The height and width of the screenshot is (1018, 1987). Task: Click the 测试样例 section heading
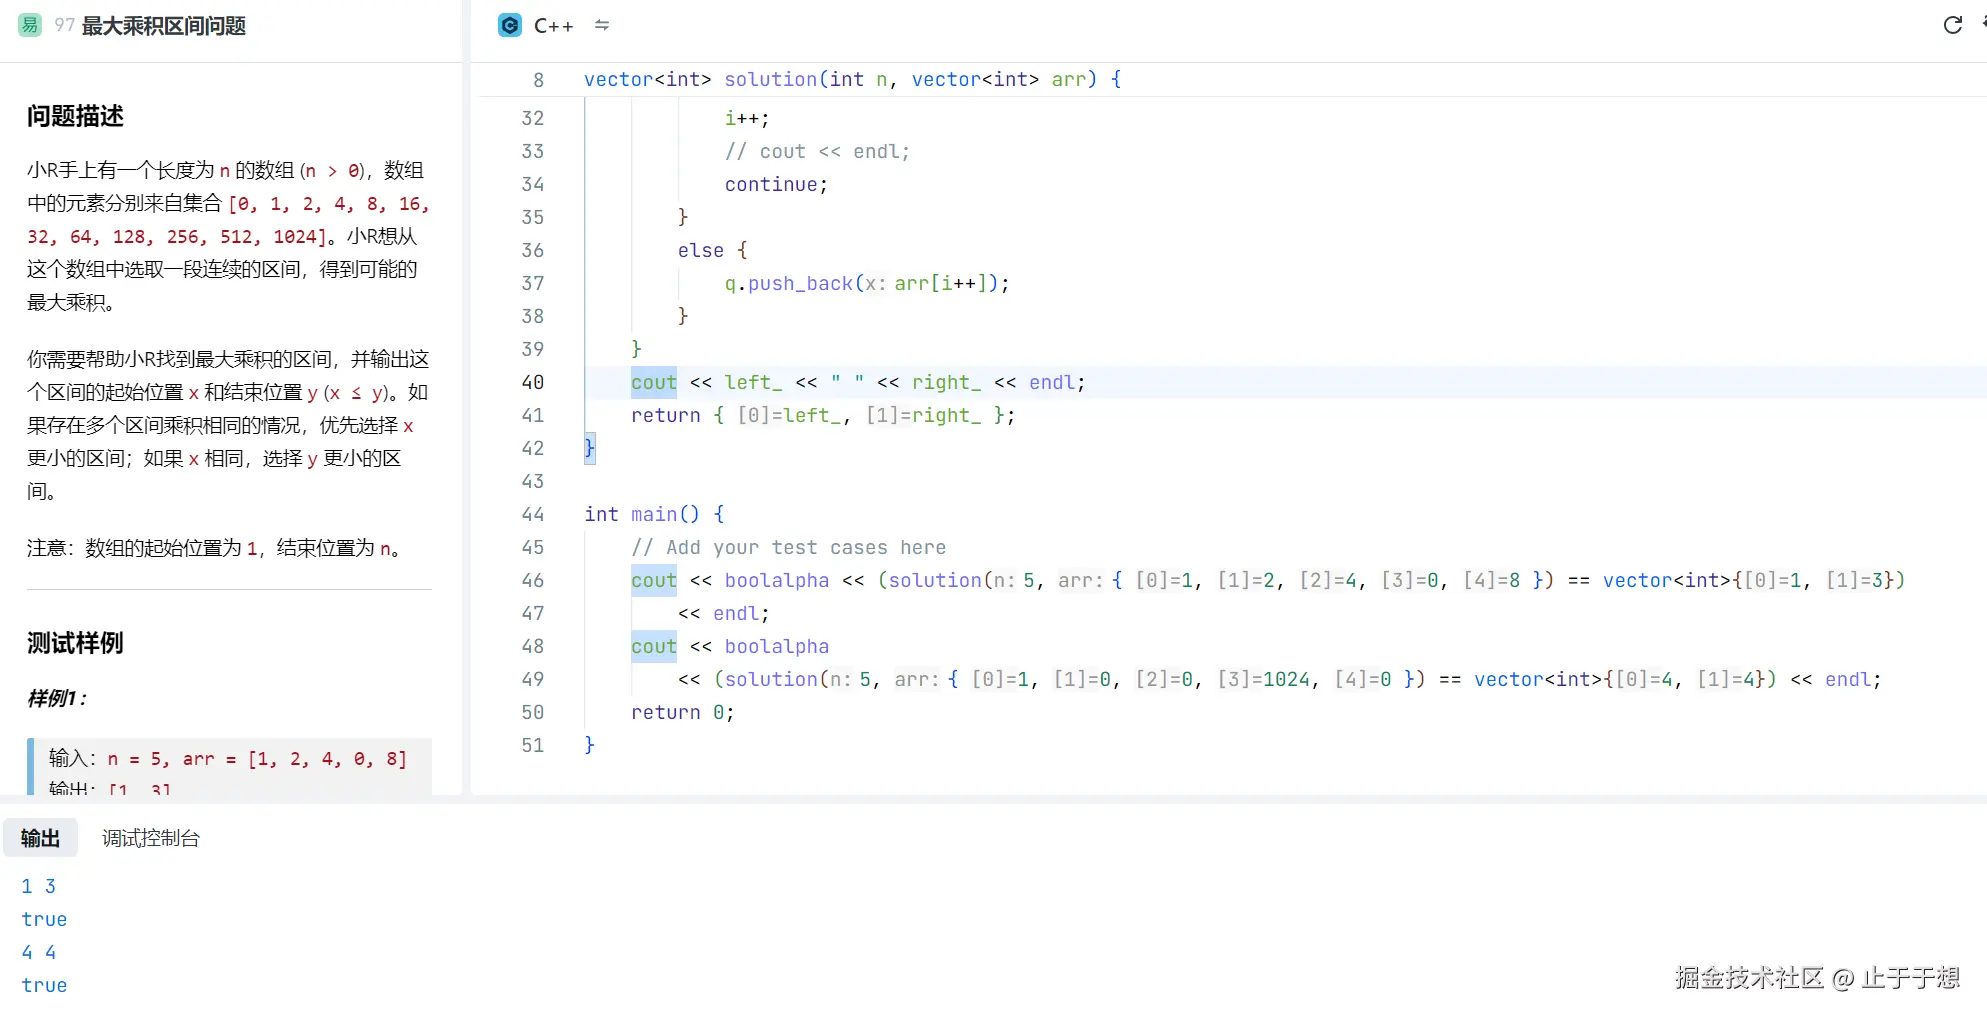(x=76, y=644)
